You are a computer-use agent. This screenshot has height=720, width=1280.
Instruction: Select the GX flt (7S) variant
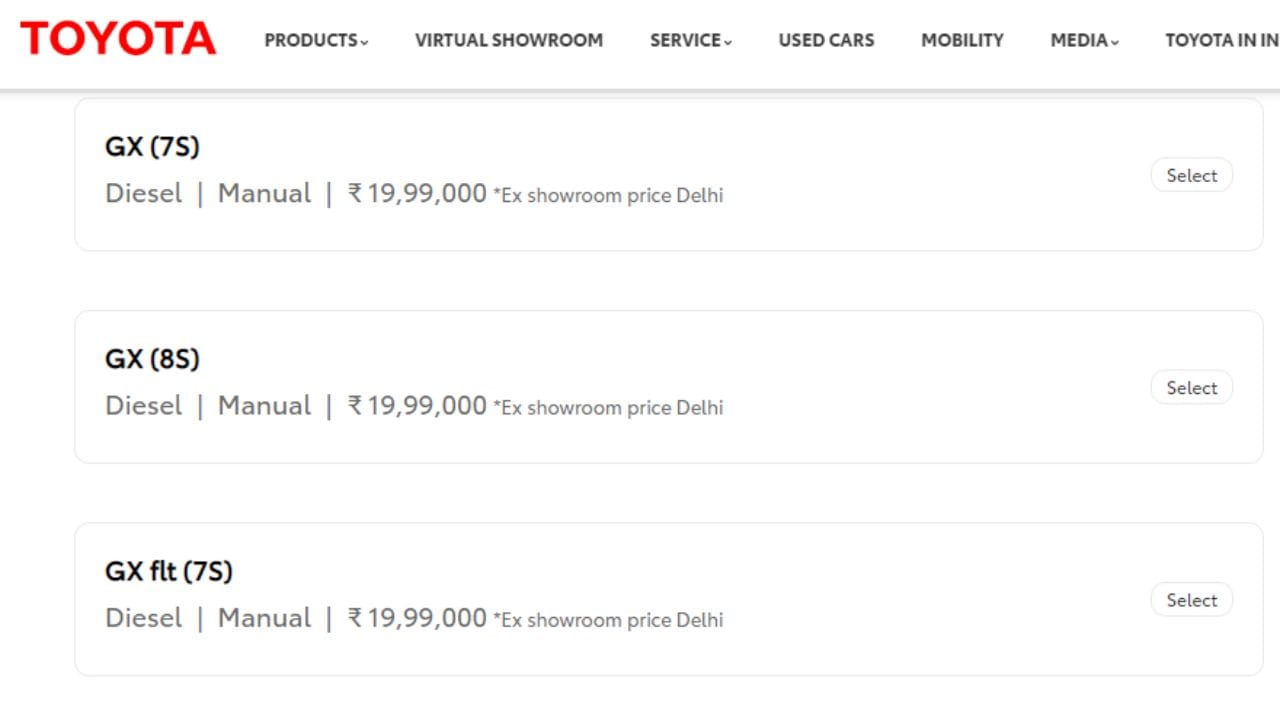pyautogui.click(x=1191, y=600)
